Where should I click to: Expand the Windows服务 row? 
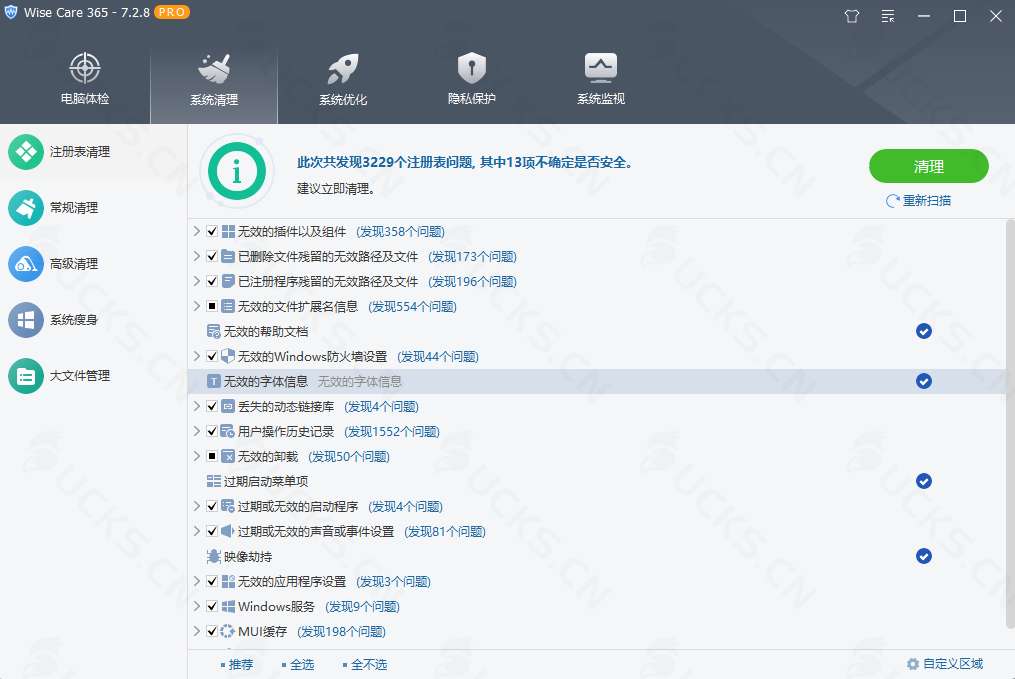(197, 607)
